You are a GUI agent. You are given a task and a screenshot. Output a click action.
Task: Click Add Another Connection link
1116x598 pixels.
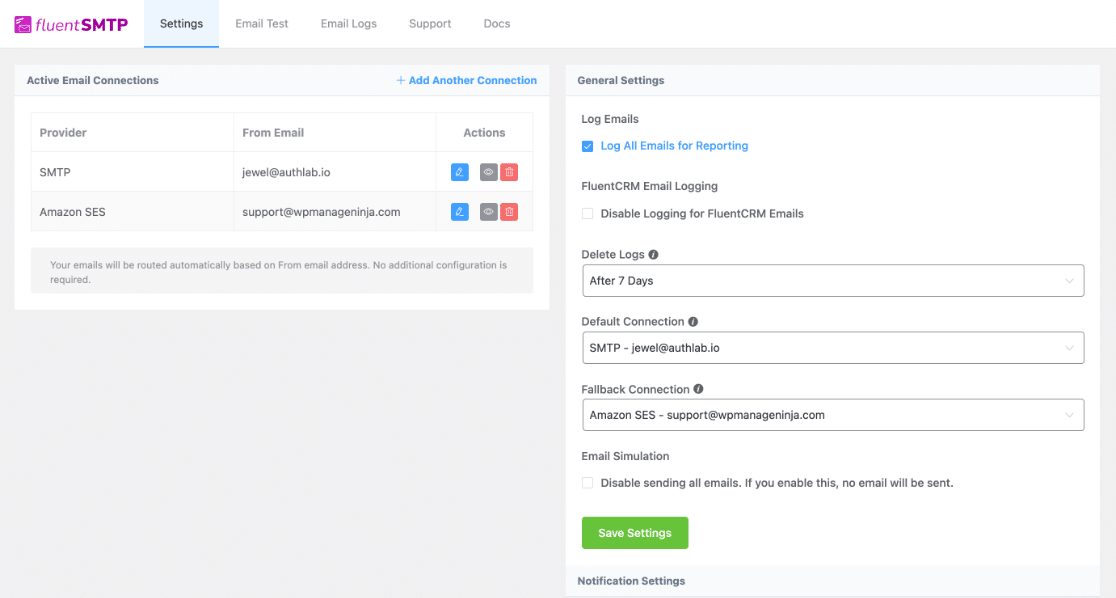(466, 80)
